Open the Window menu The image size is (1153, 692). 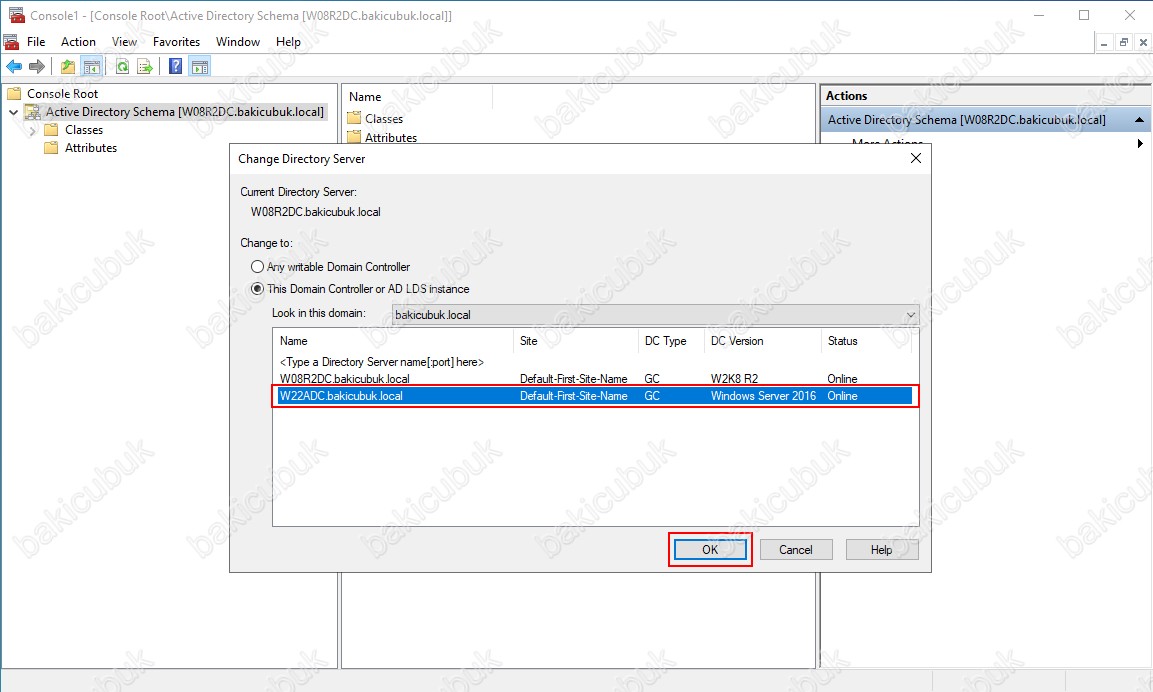coord(238,42)
